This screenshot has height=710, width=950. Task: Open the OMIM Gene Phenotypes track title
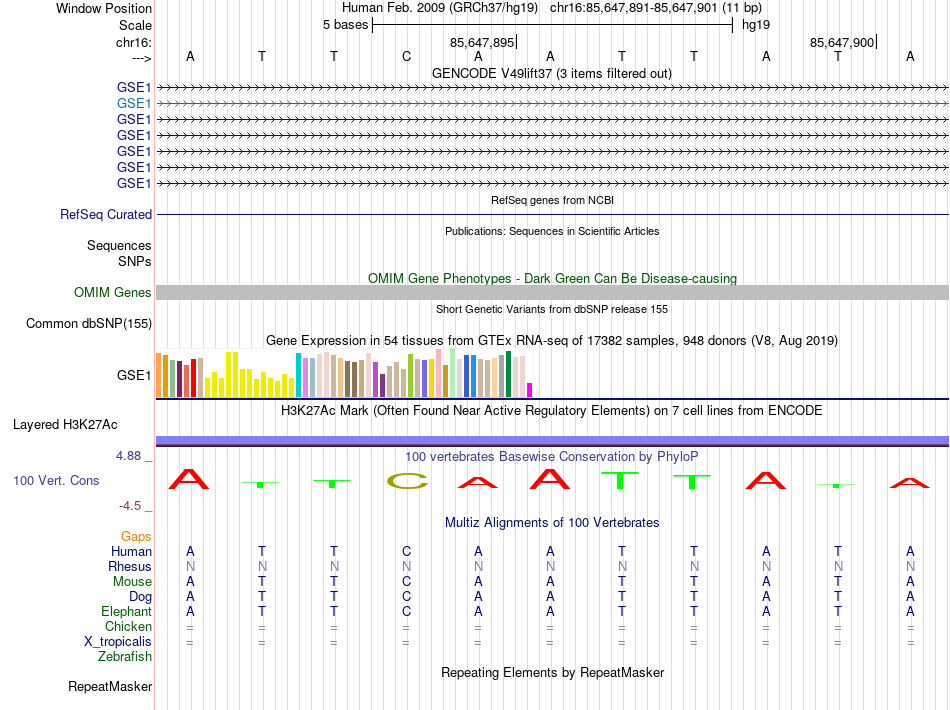click(x=552, y=278)
